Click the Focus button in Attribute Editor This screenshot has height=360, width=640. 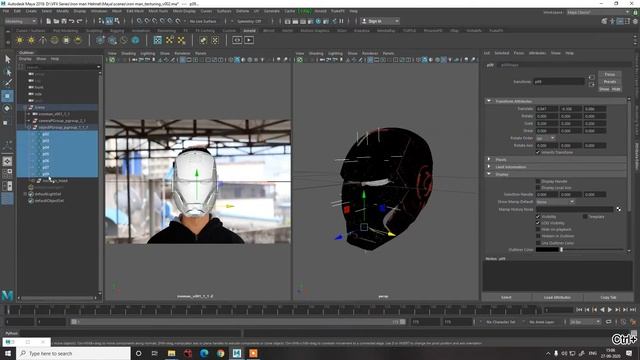(610, 74)
